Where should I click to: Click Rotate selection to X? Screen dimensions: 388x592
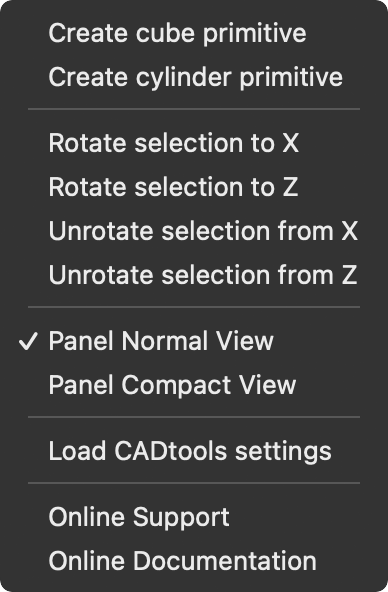[x=194, y=143]
